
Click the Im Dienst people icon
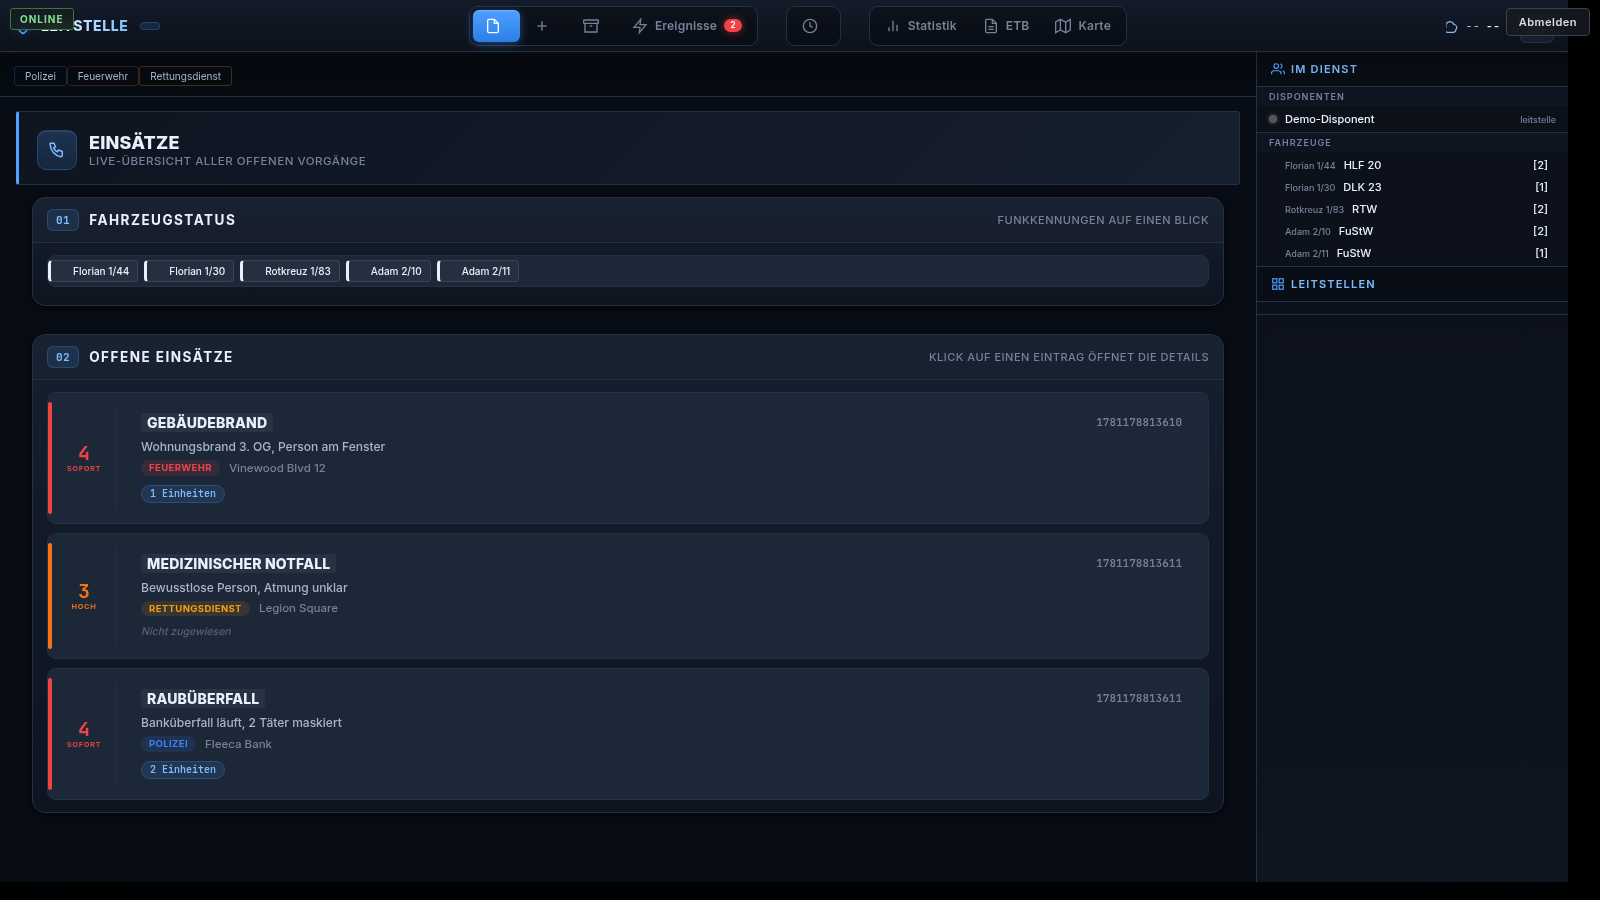pos(1277,69)
